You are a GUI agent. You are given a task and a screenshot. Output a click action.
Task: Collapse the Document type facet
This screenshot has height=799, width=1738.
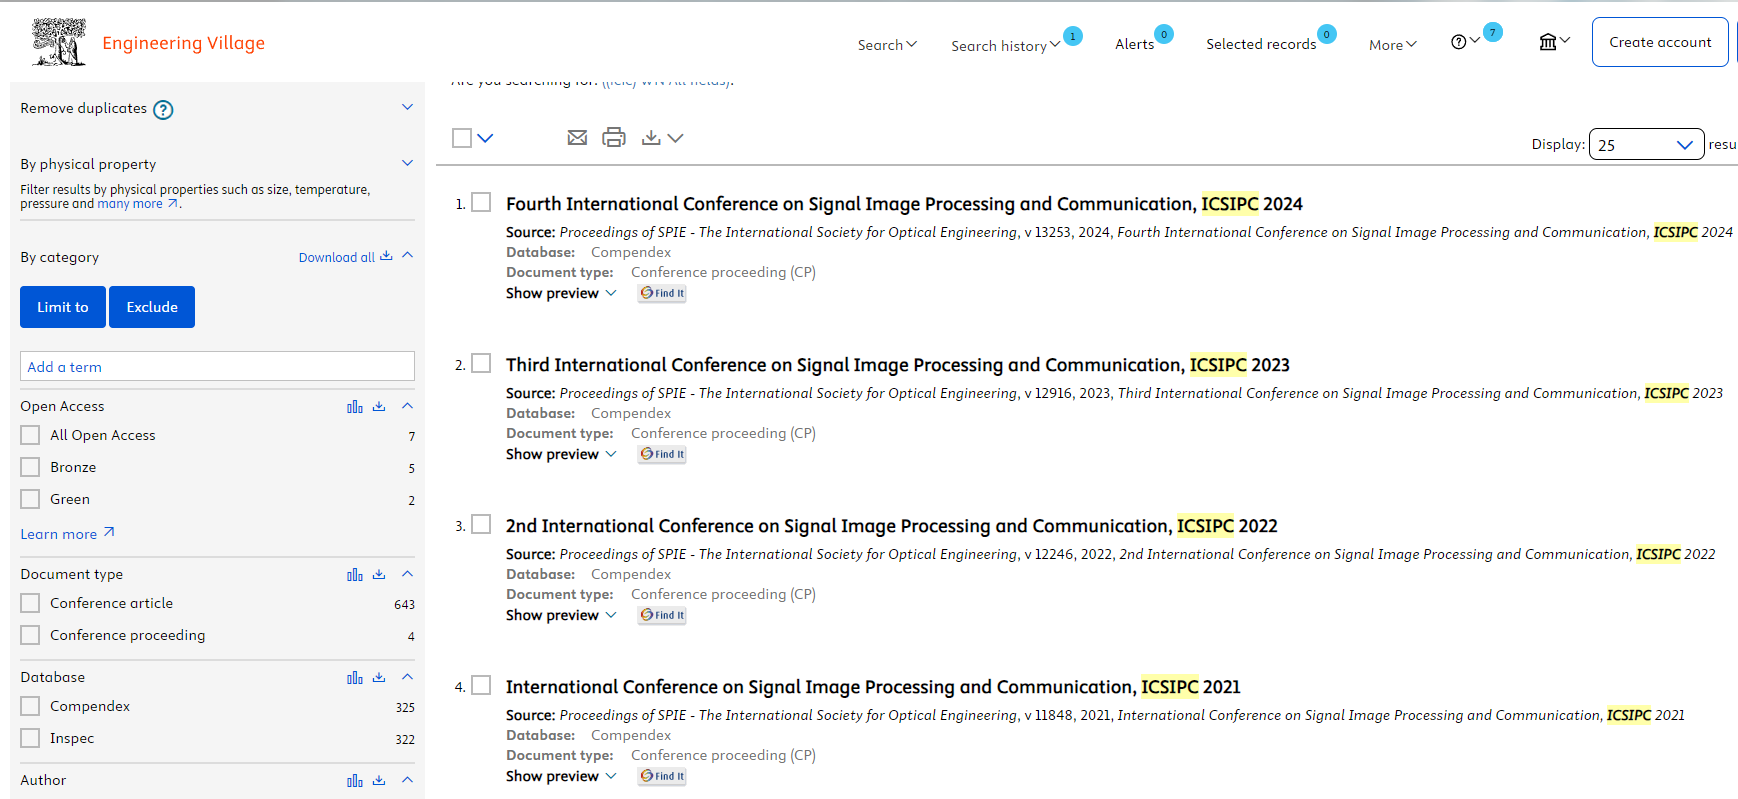pyautogui.click(x=407, y=574)
